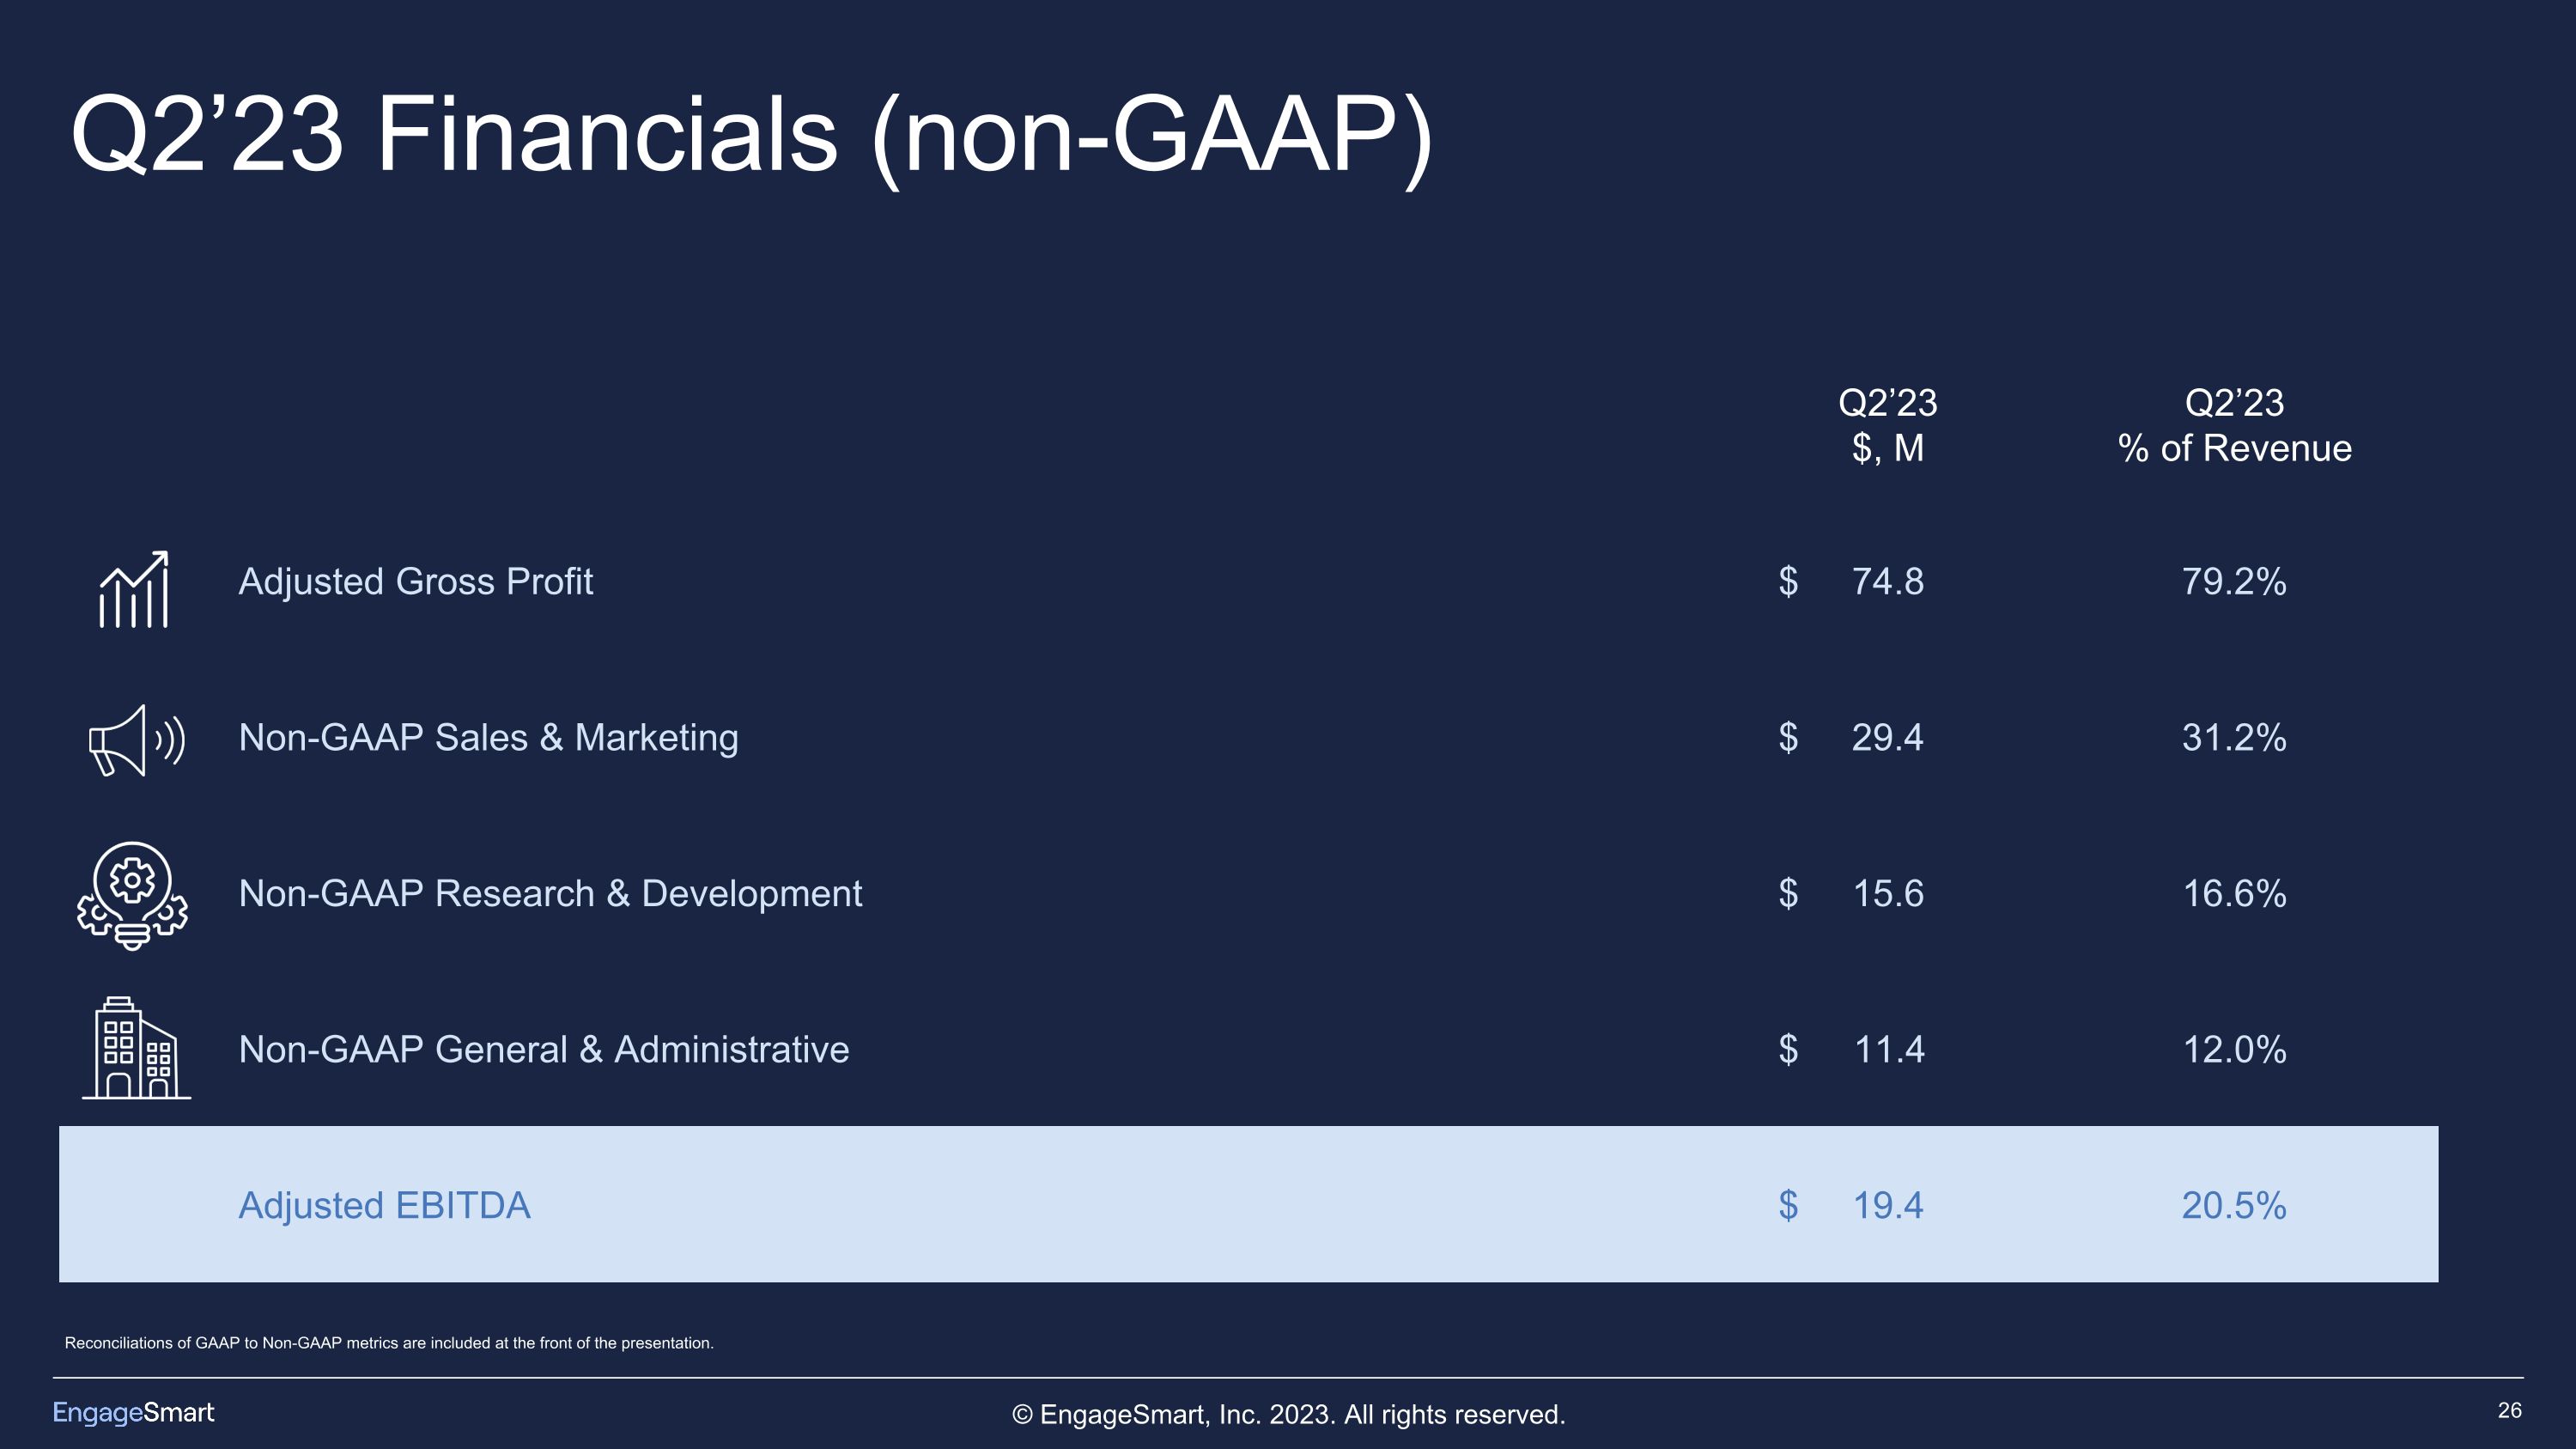Click the EngageSmart logo in the footer
This screenshot has height=1449, width=2576.
click(133, 1412)
